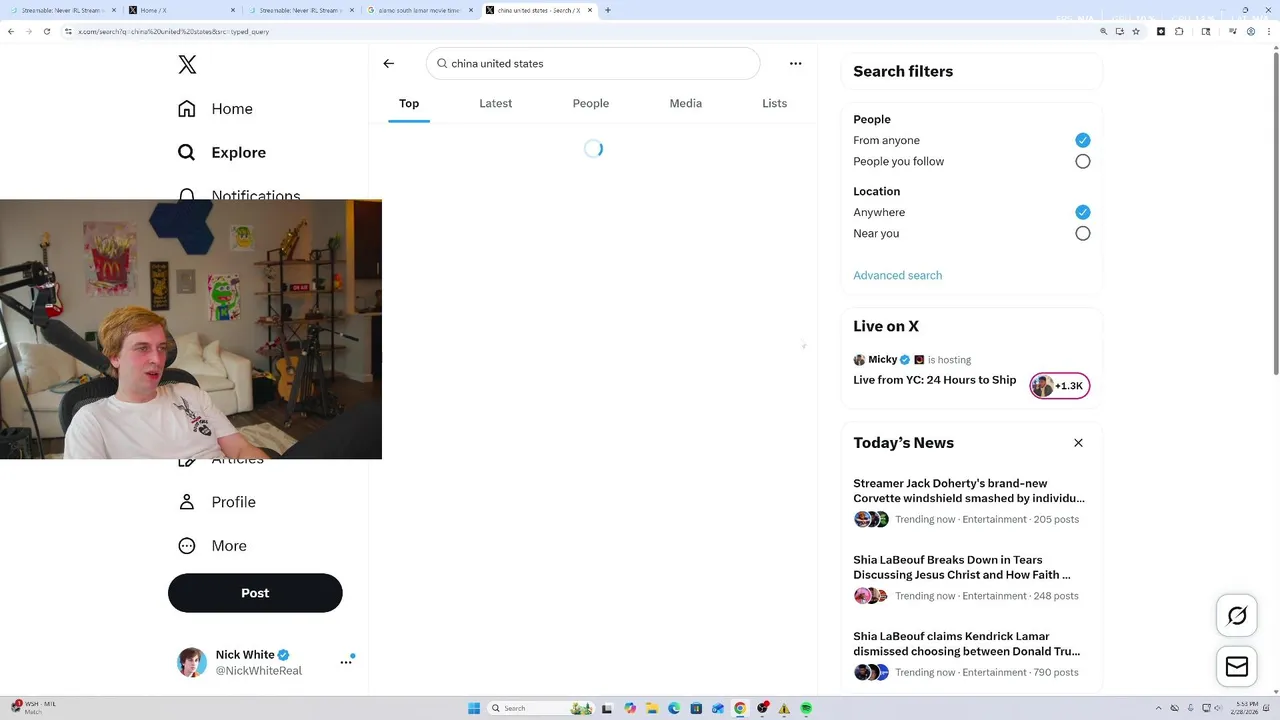The image size is (1280, 720).
Task: Select the Anywhere location radio option
Action: click(x=1083, y=212)
